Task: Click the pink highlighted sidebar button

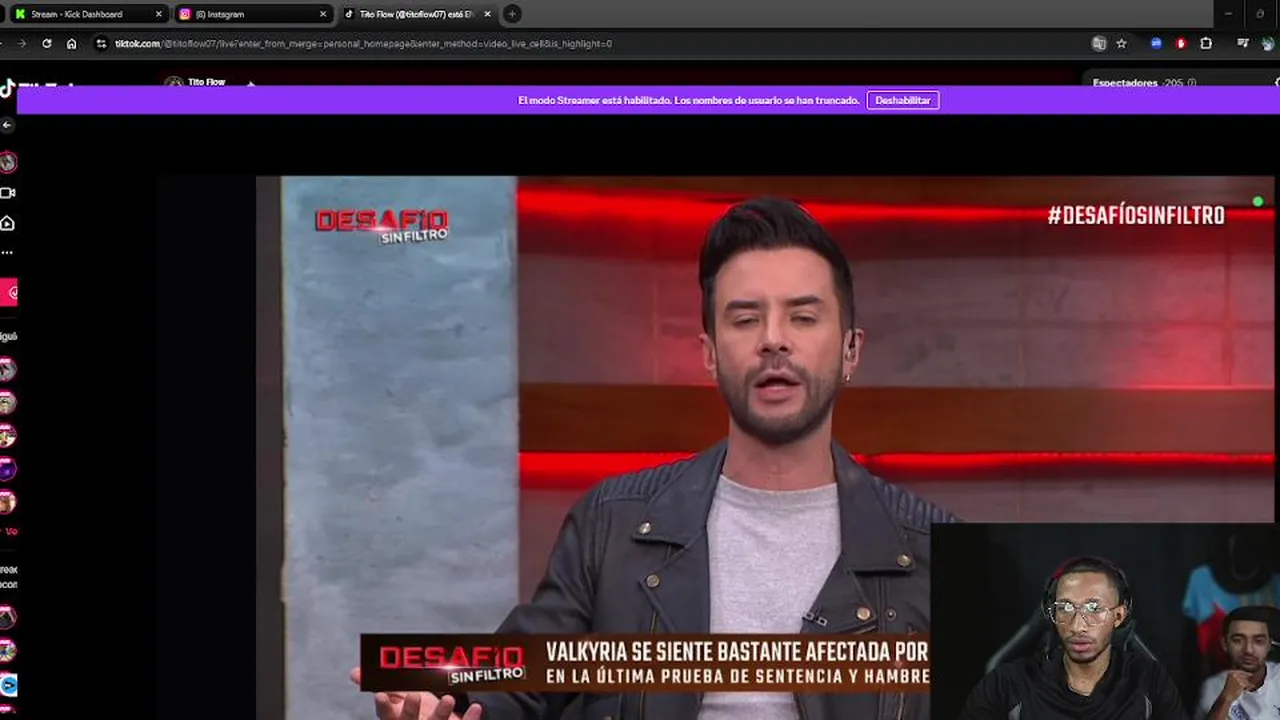Action: coord(9,293)
